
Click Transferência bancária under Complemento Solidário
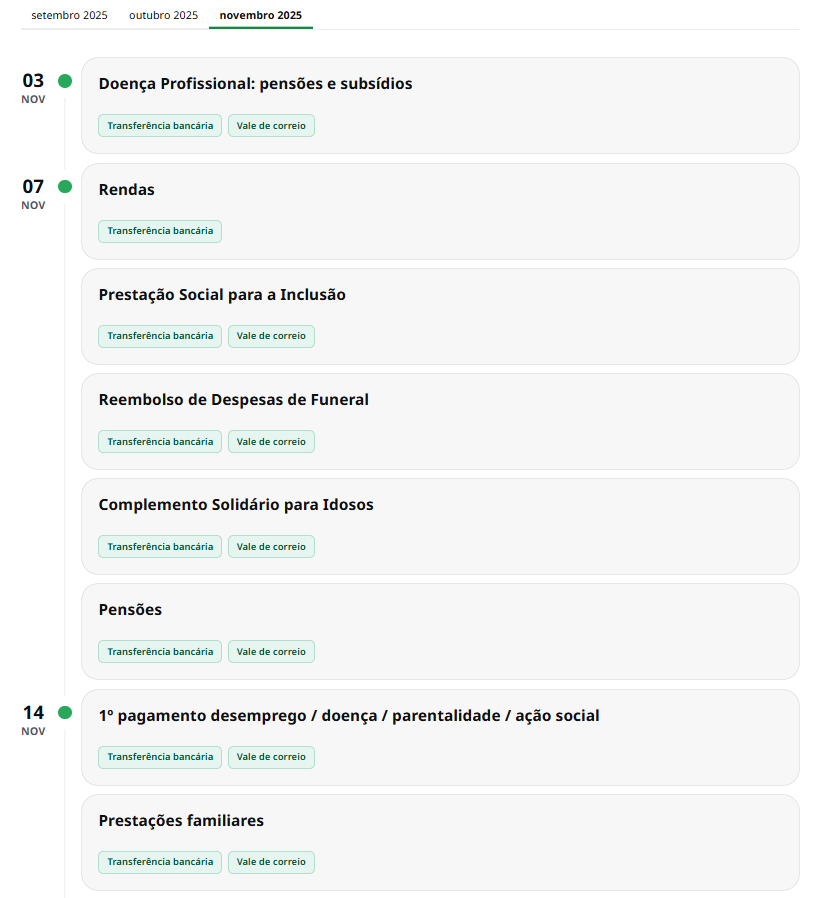tap(160, 547)
